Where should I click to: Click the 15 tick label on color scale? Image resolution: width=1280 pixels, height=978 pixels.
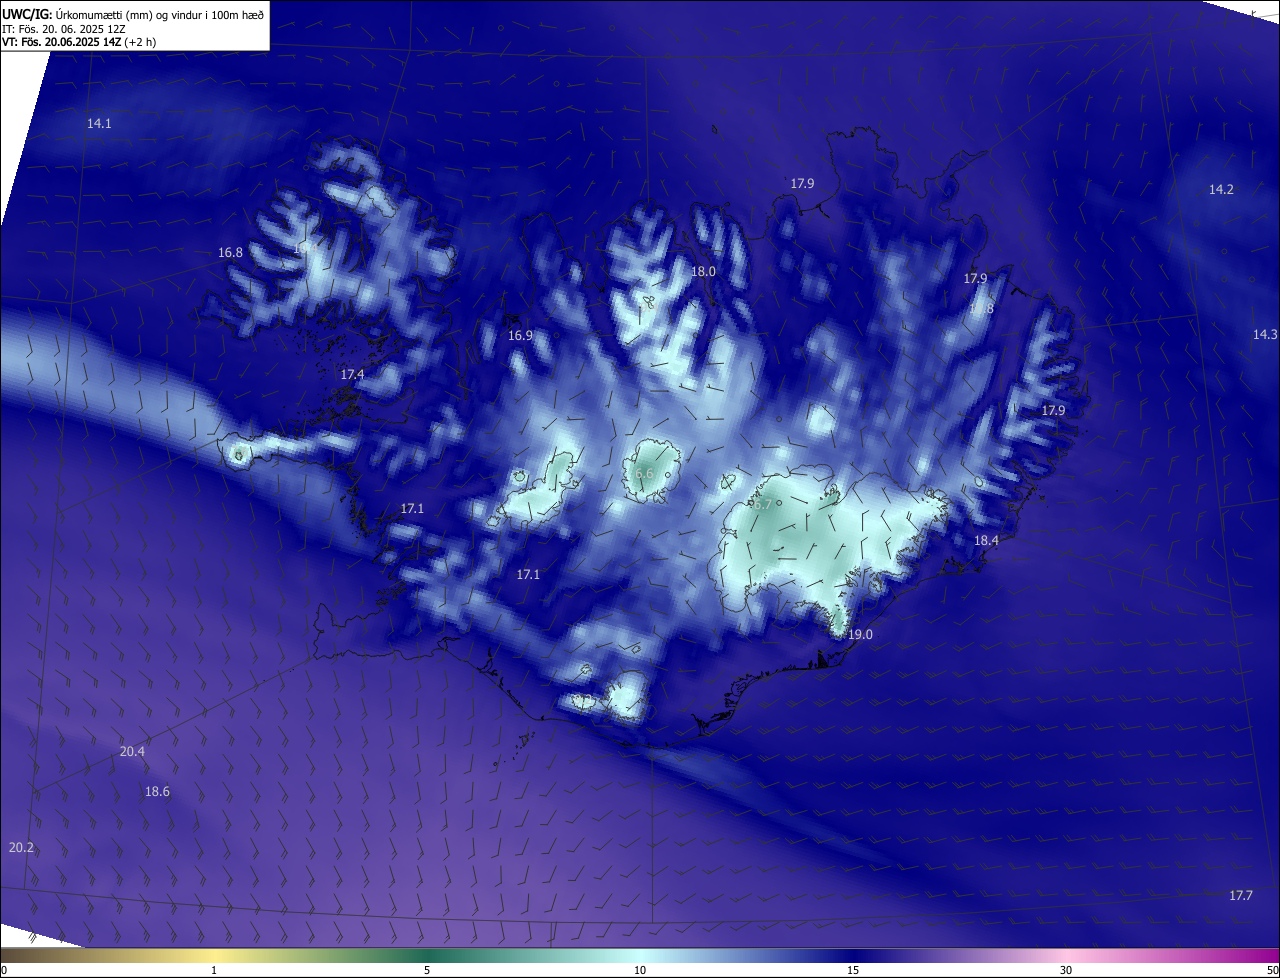click(853, 971)
